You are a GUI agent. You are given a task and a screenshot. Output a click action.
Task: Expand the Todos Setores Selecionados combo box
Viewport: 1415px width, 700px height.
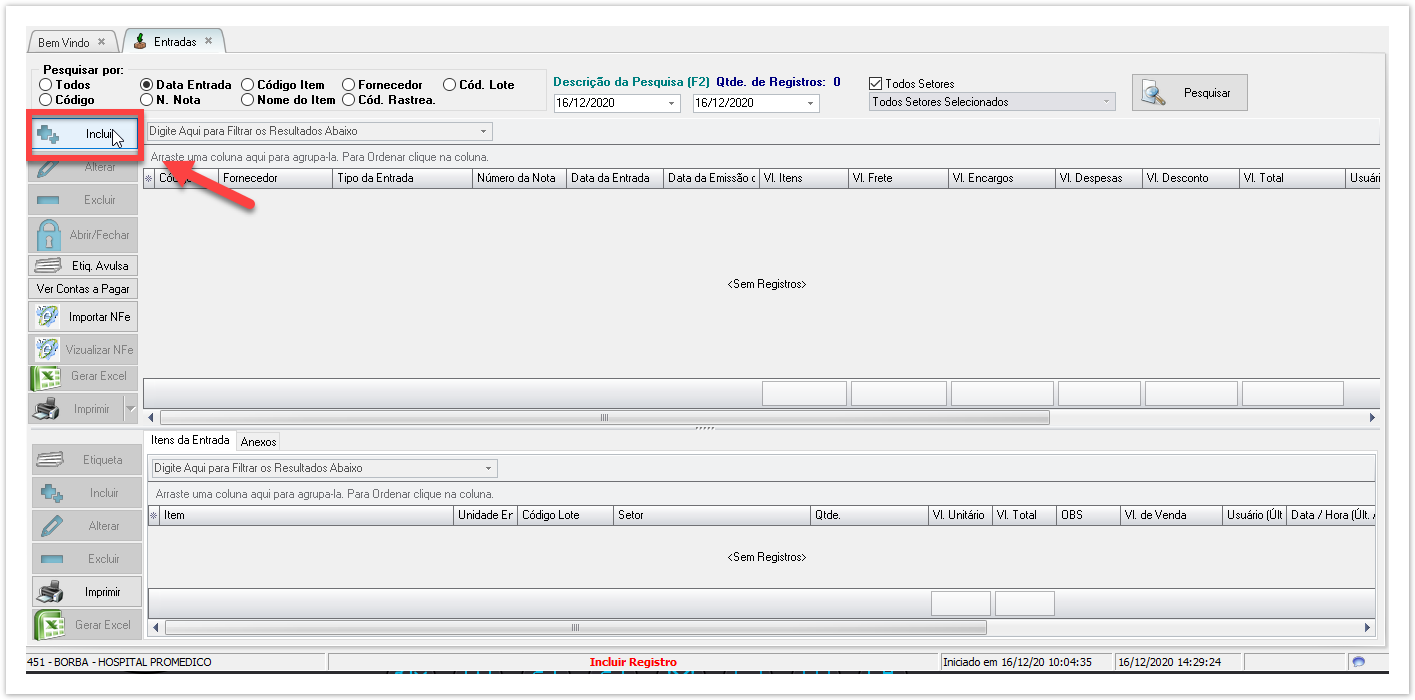(x=1106, y=102)
